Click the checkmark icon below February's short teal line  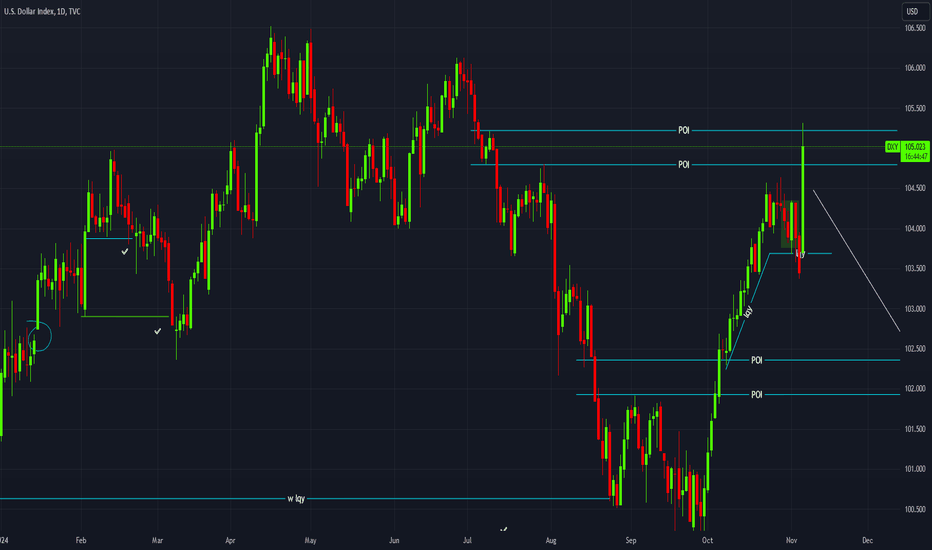tap(125, 252)
